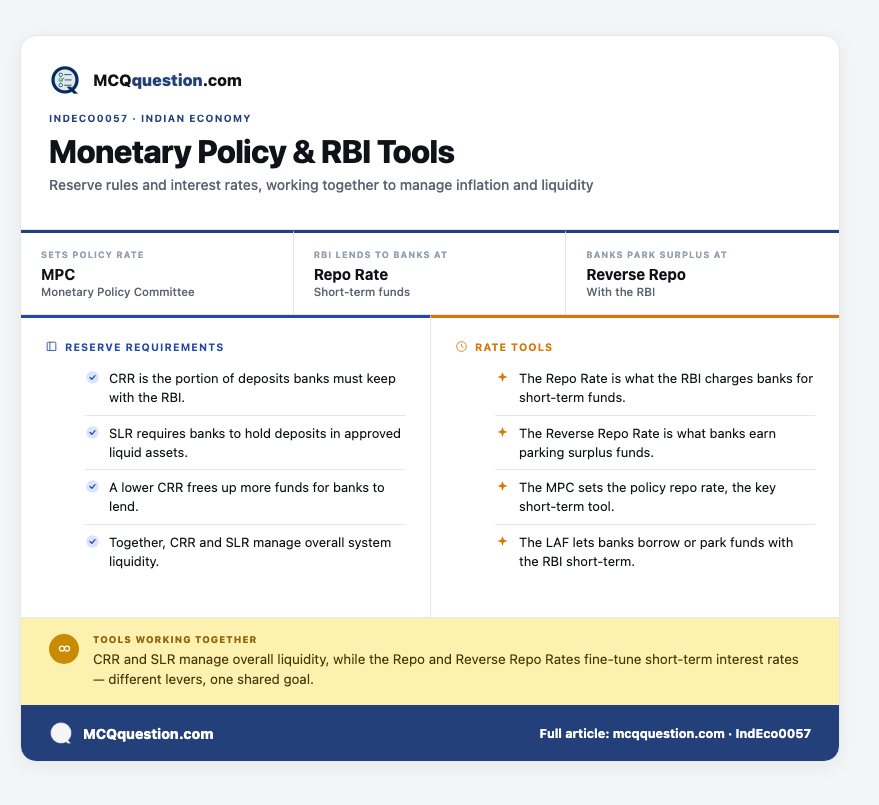Click the star bullet beside LAF statement
Viewport: 879px width, 805px height.
click(502, 541)
